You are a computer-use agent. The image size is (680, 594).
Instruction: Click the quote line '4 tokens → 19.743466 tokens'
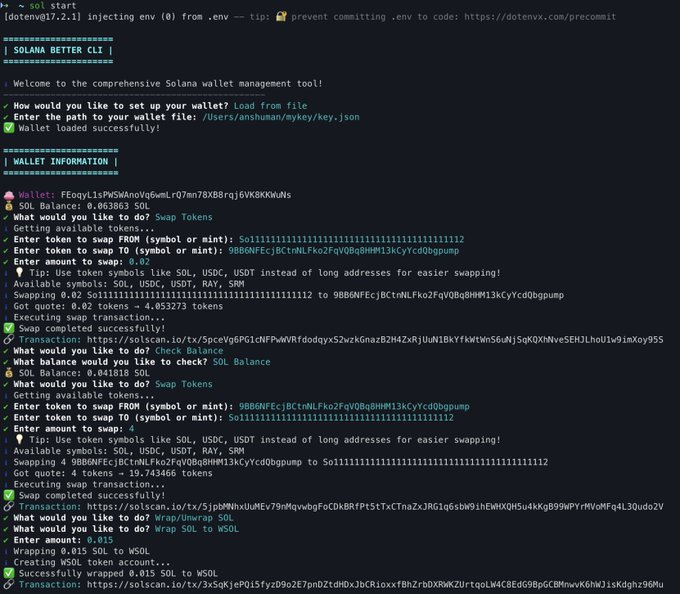142,473
